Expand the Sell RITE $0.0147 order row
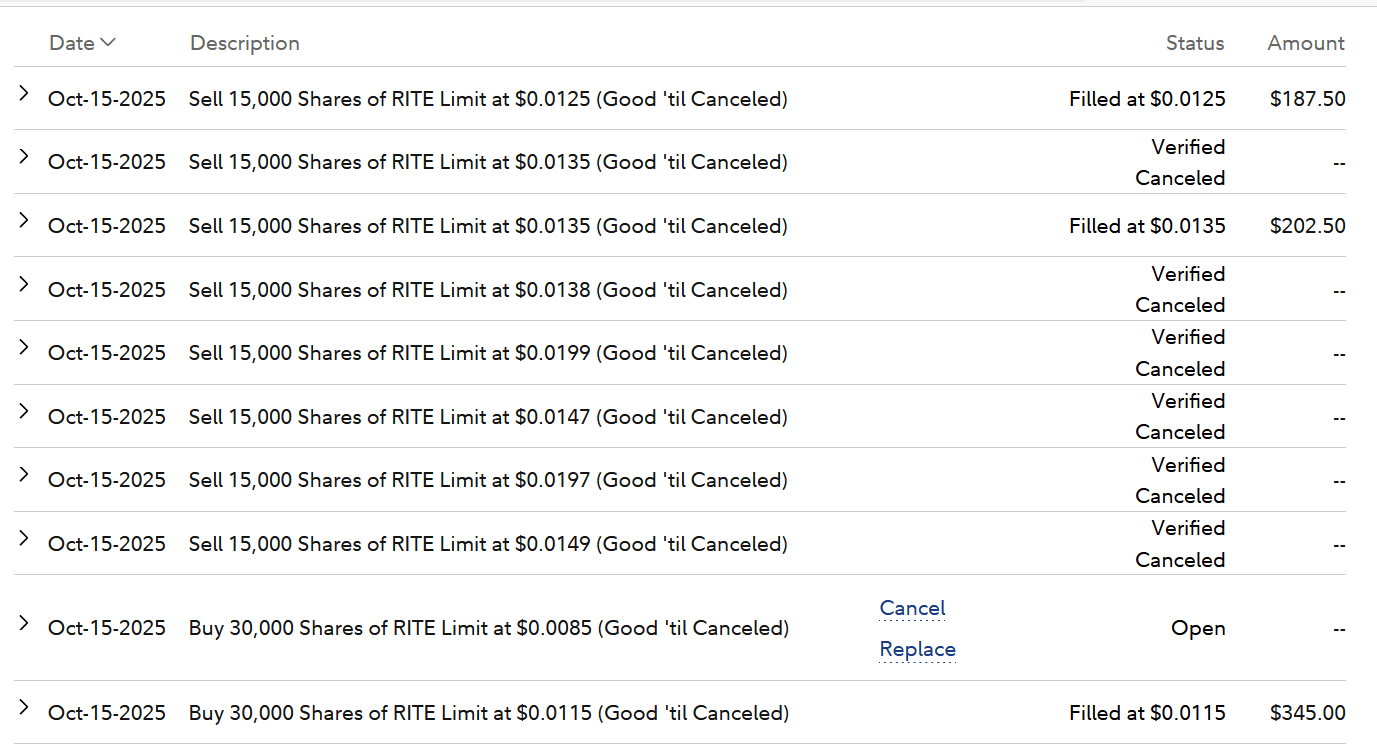 [x=24, y=411]
